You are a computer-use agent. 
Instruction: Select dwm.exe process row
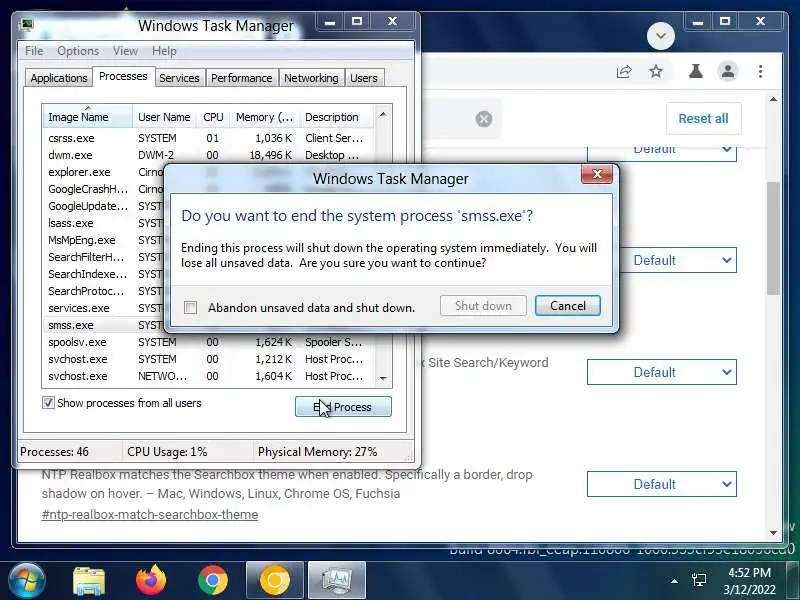(208, 155)
